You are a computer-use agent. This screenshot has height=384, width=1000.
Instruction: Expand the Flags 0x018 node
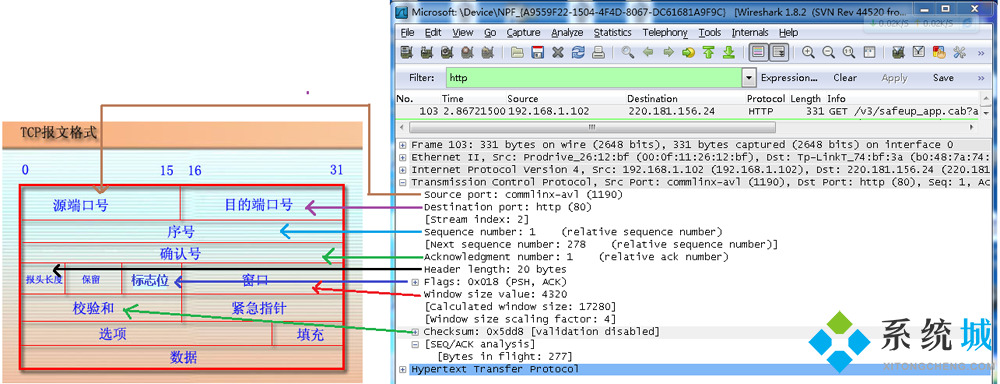(x=415, y=282)
